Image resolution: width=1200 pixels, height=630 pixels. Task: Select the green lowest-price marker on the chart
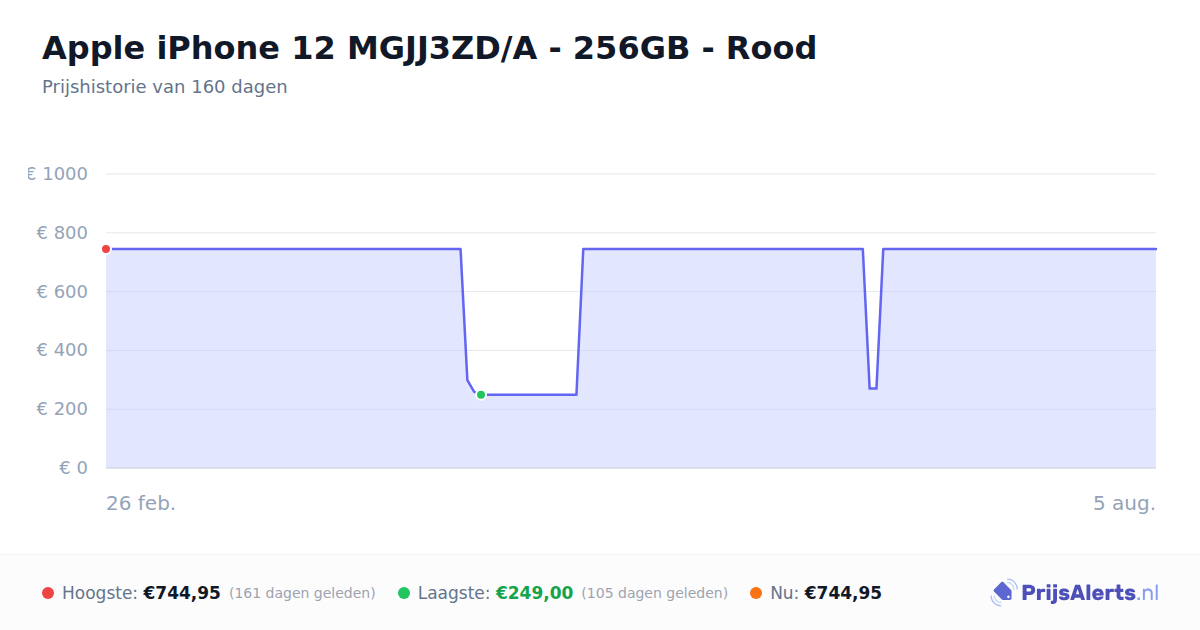(x=481, y=395)
